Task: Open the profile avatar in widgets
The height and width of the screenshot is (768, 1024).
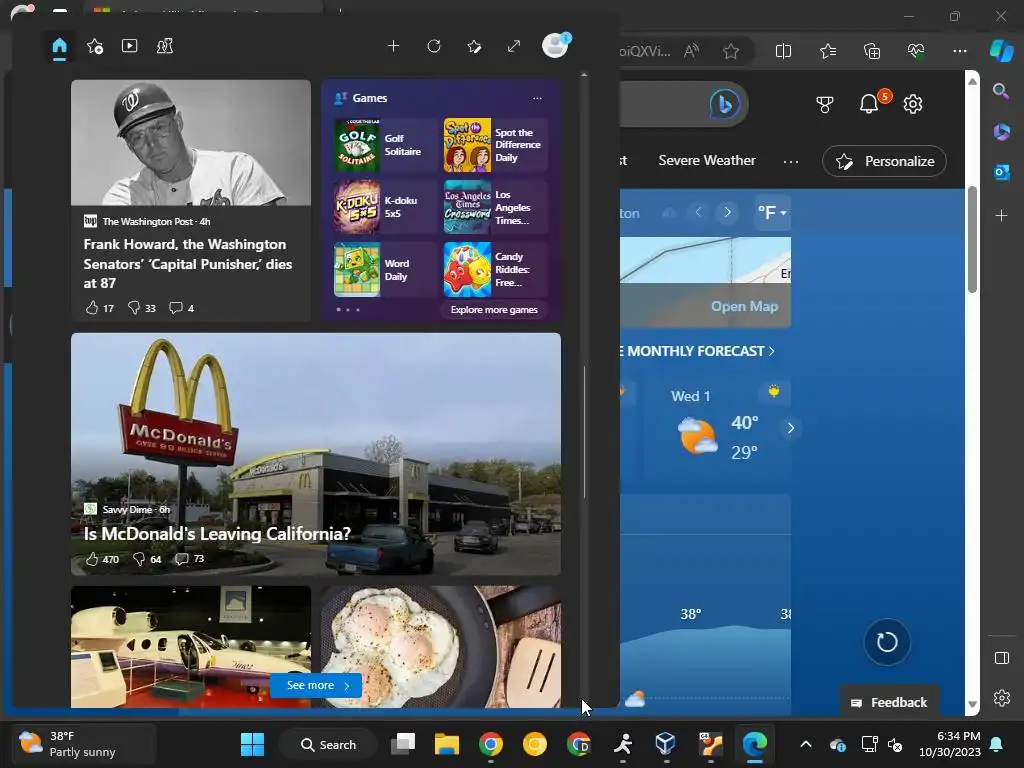Action: click(x=556, y=45)
